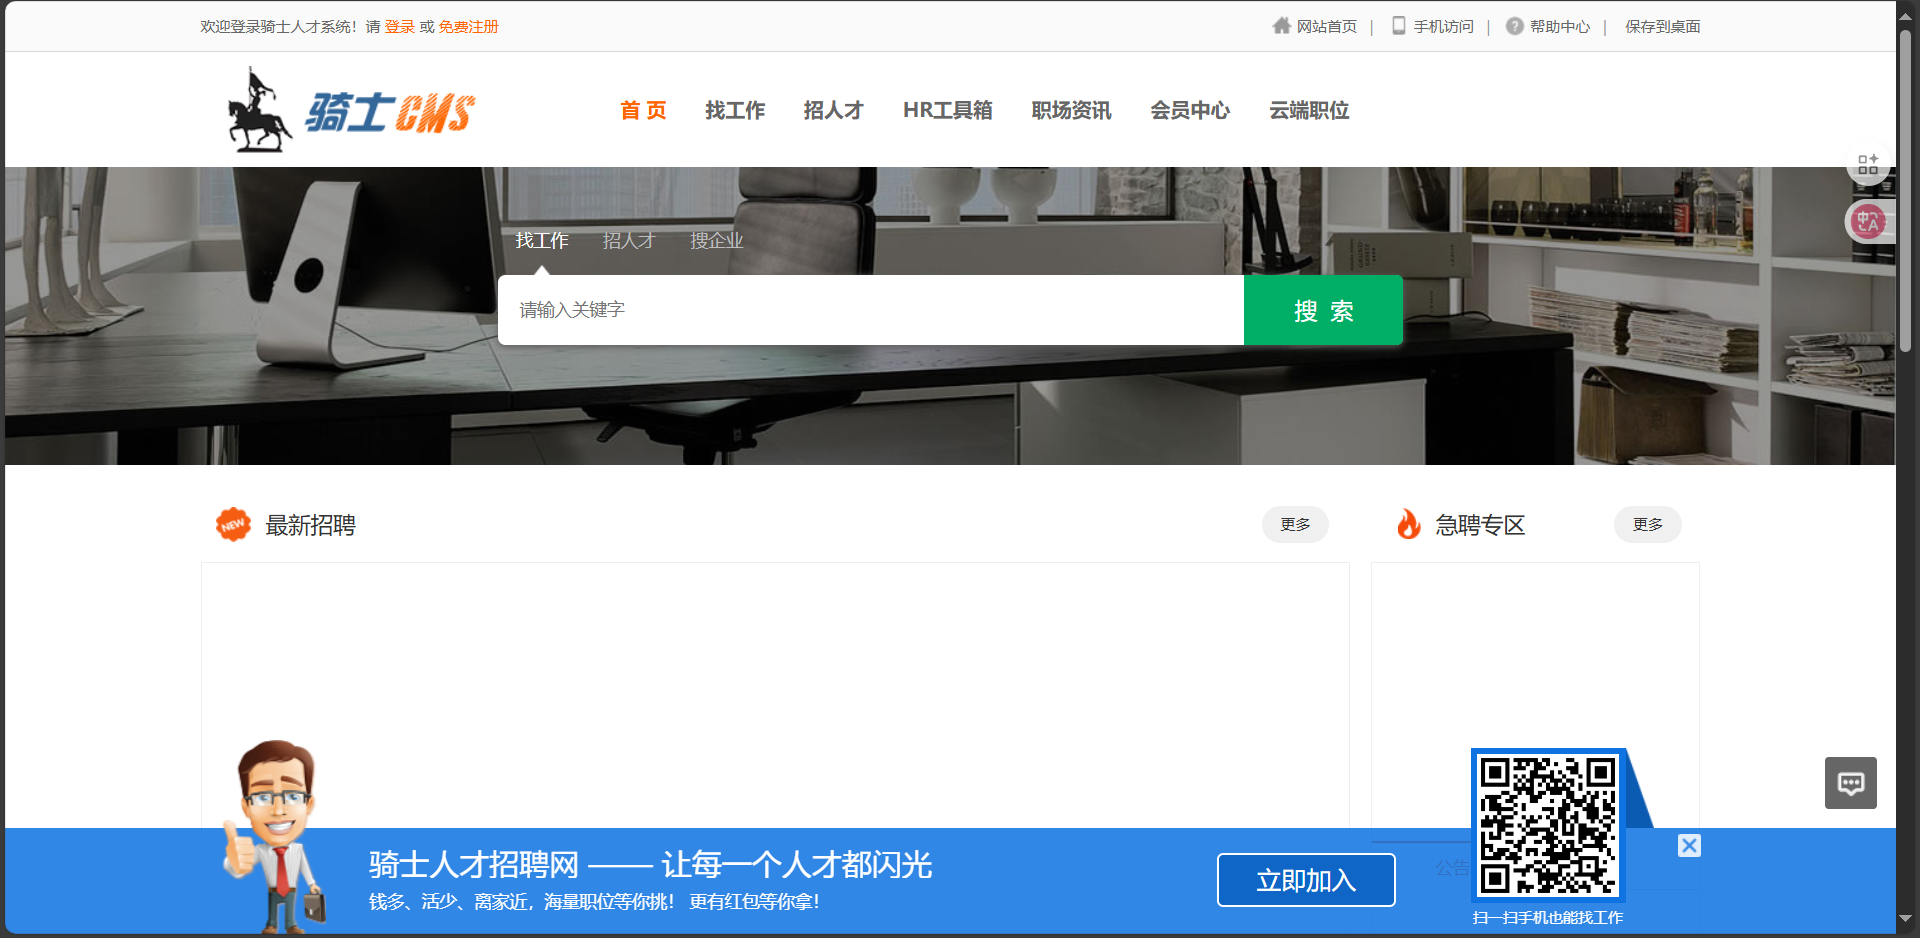
Task: Open the QR grid extension icon
Action: coord(1867,165)
